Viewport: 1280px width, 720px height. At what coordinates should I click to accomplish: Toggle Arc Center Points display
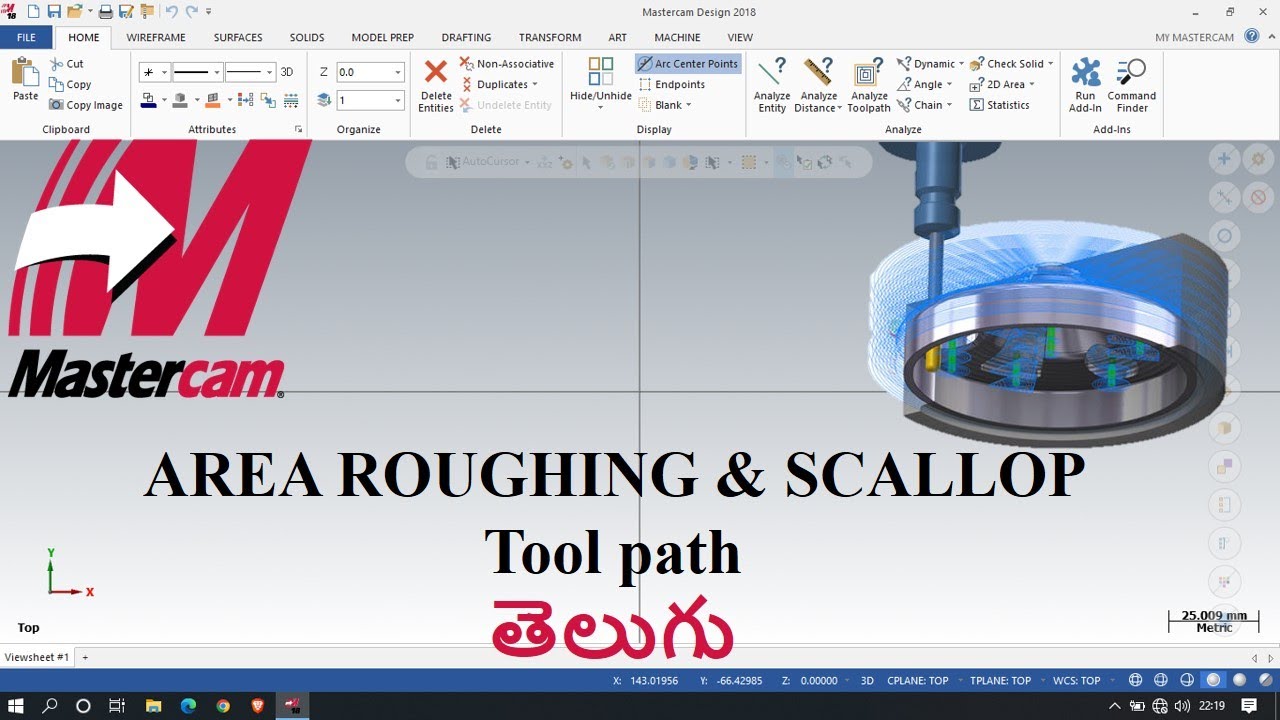(x=688, y=64)
